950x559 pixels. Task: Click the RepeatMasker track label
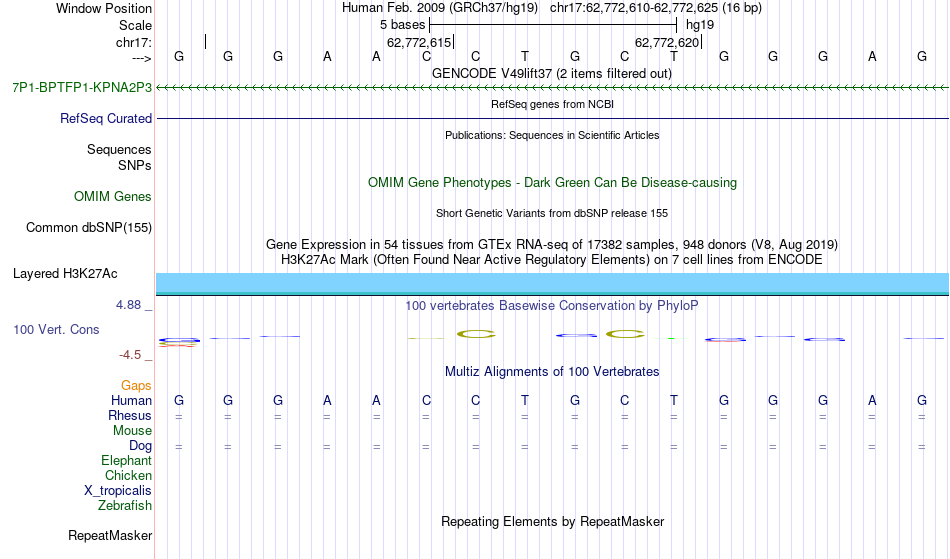tap(110, 535)
